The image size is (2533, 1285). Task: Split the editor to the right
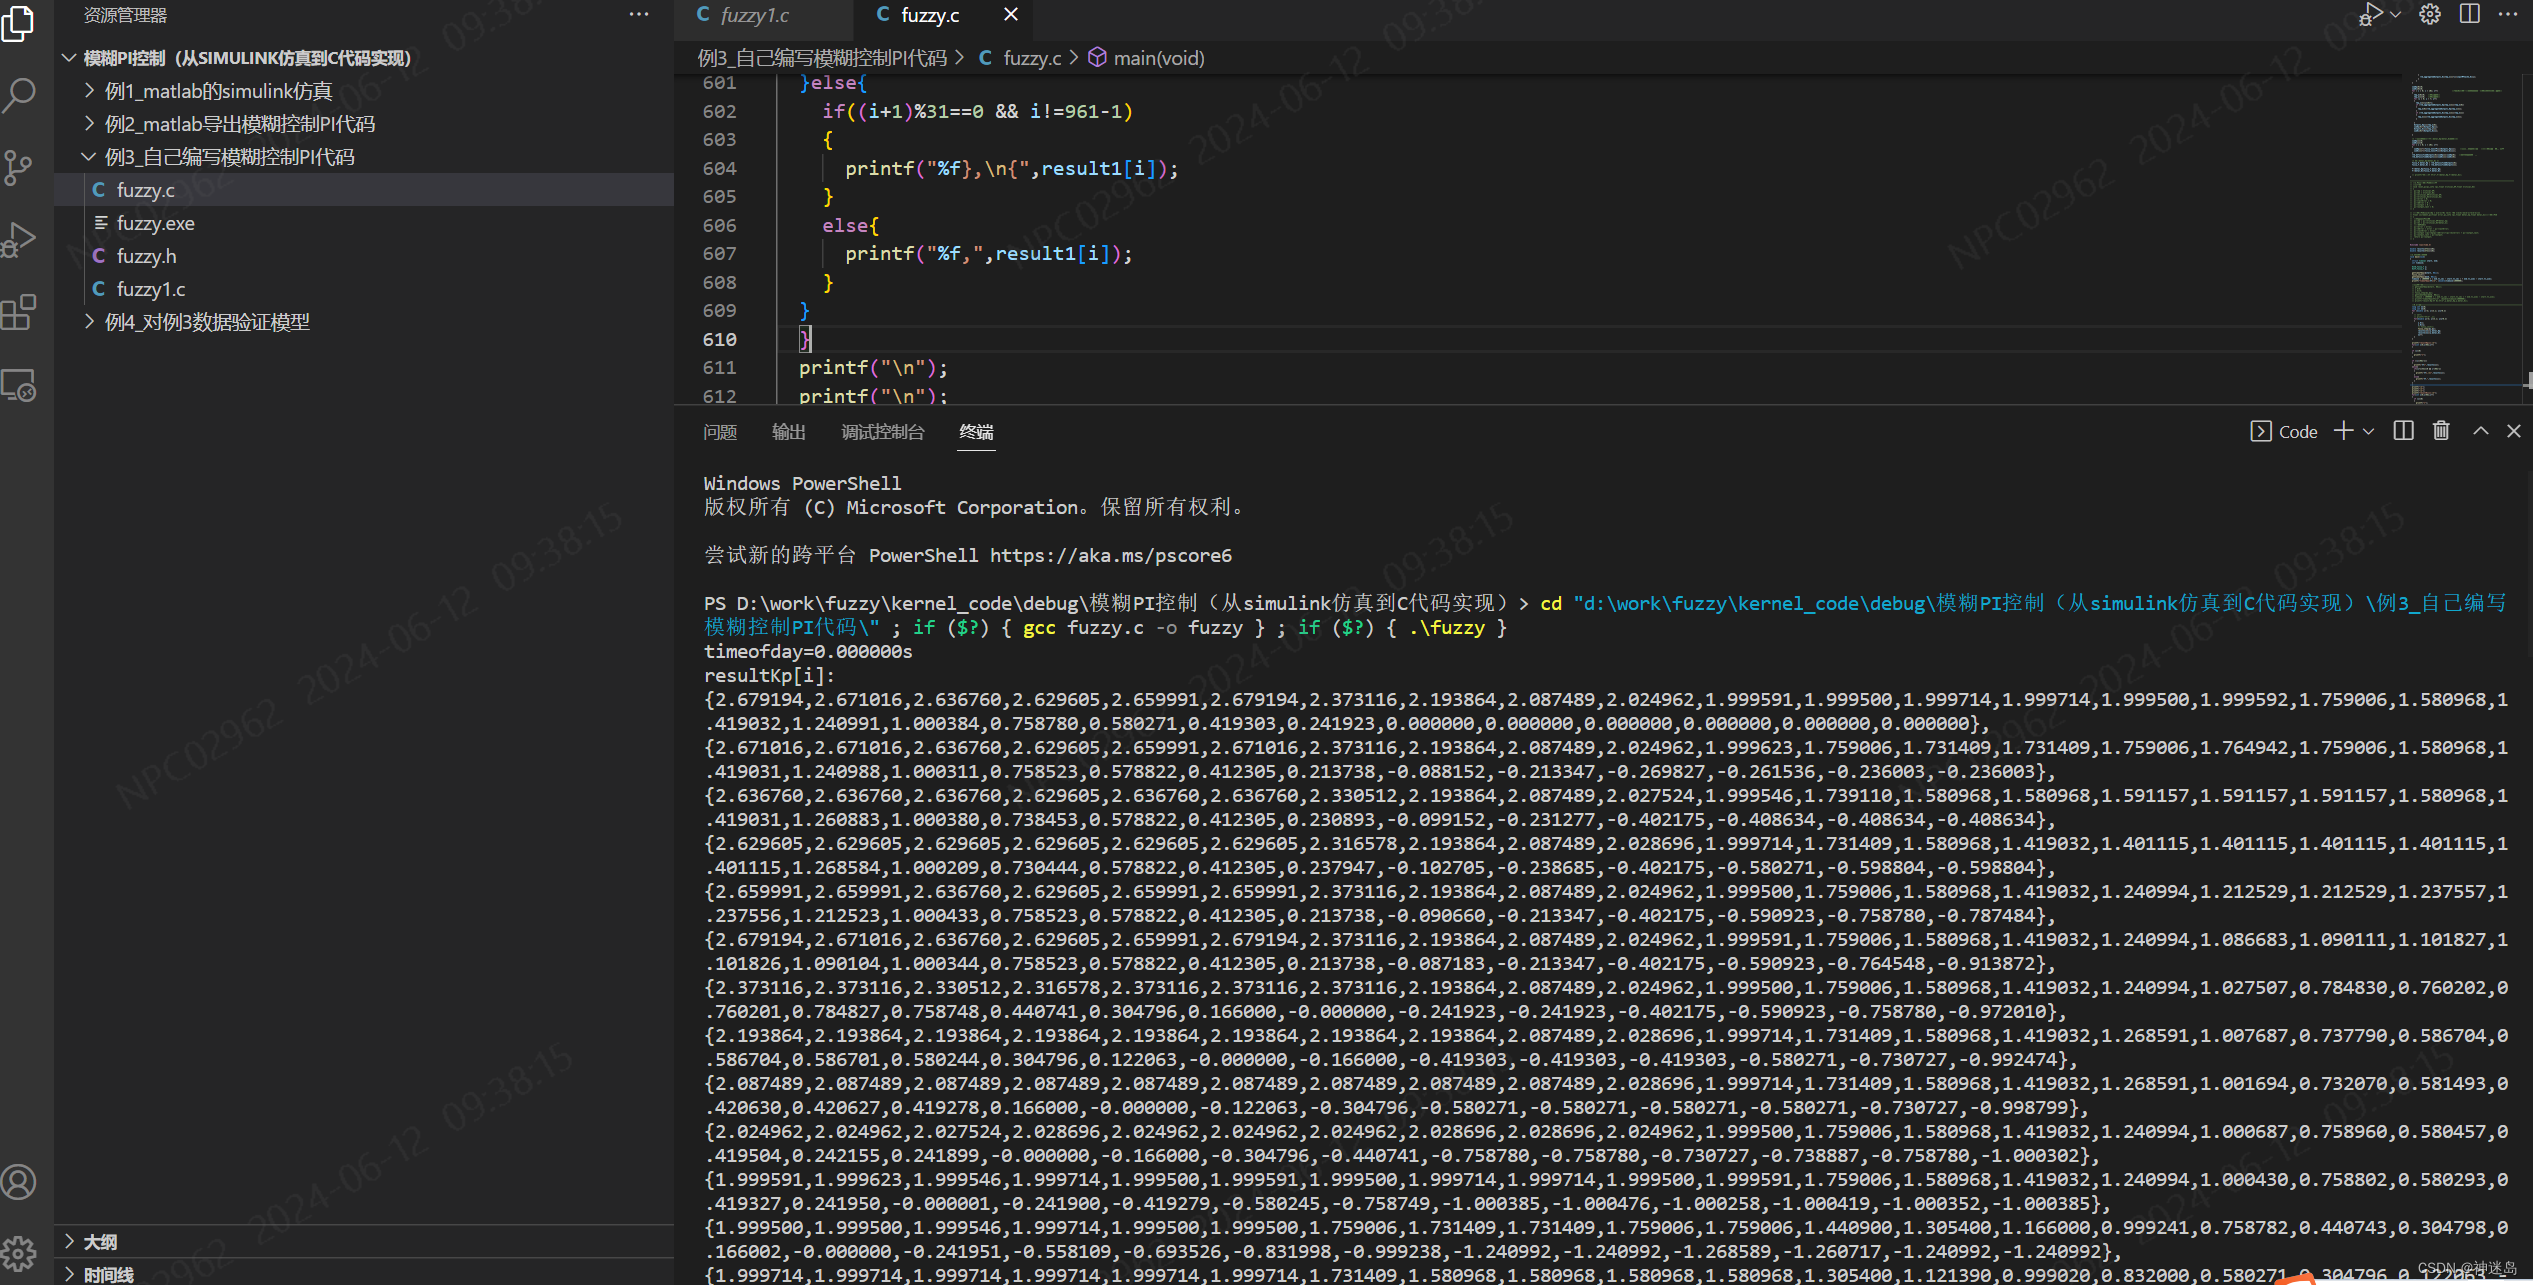(2469, 14)
